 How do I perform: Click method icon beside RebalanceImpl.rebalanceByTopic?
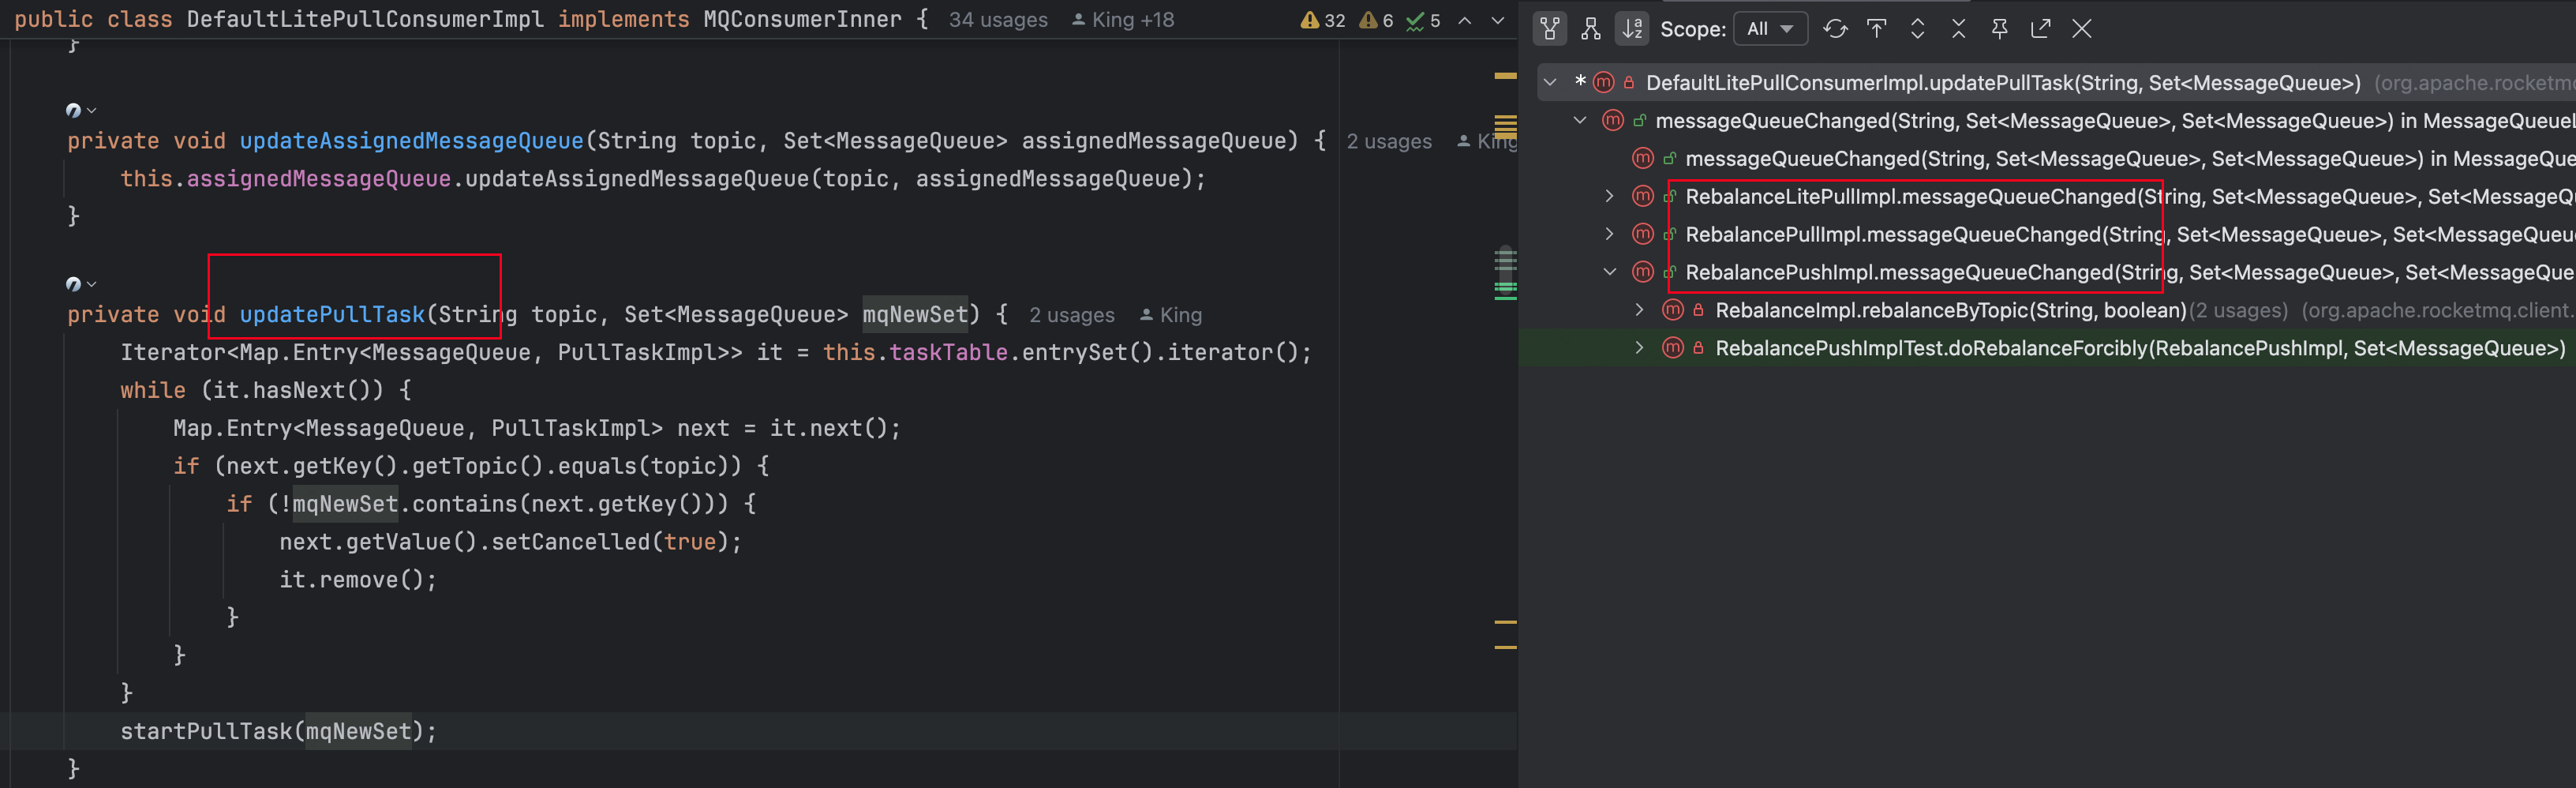[1673, 310]
